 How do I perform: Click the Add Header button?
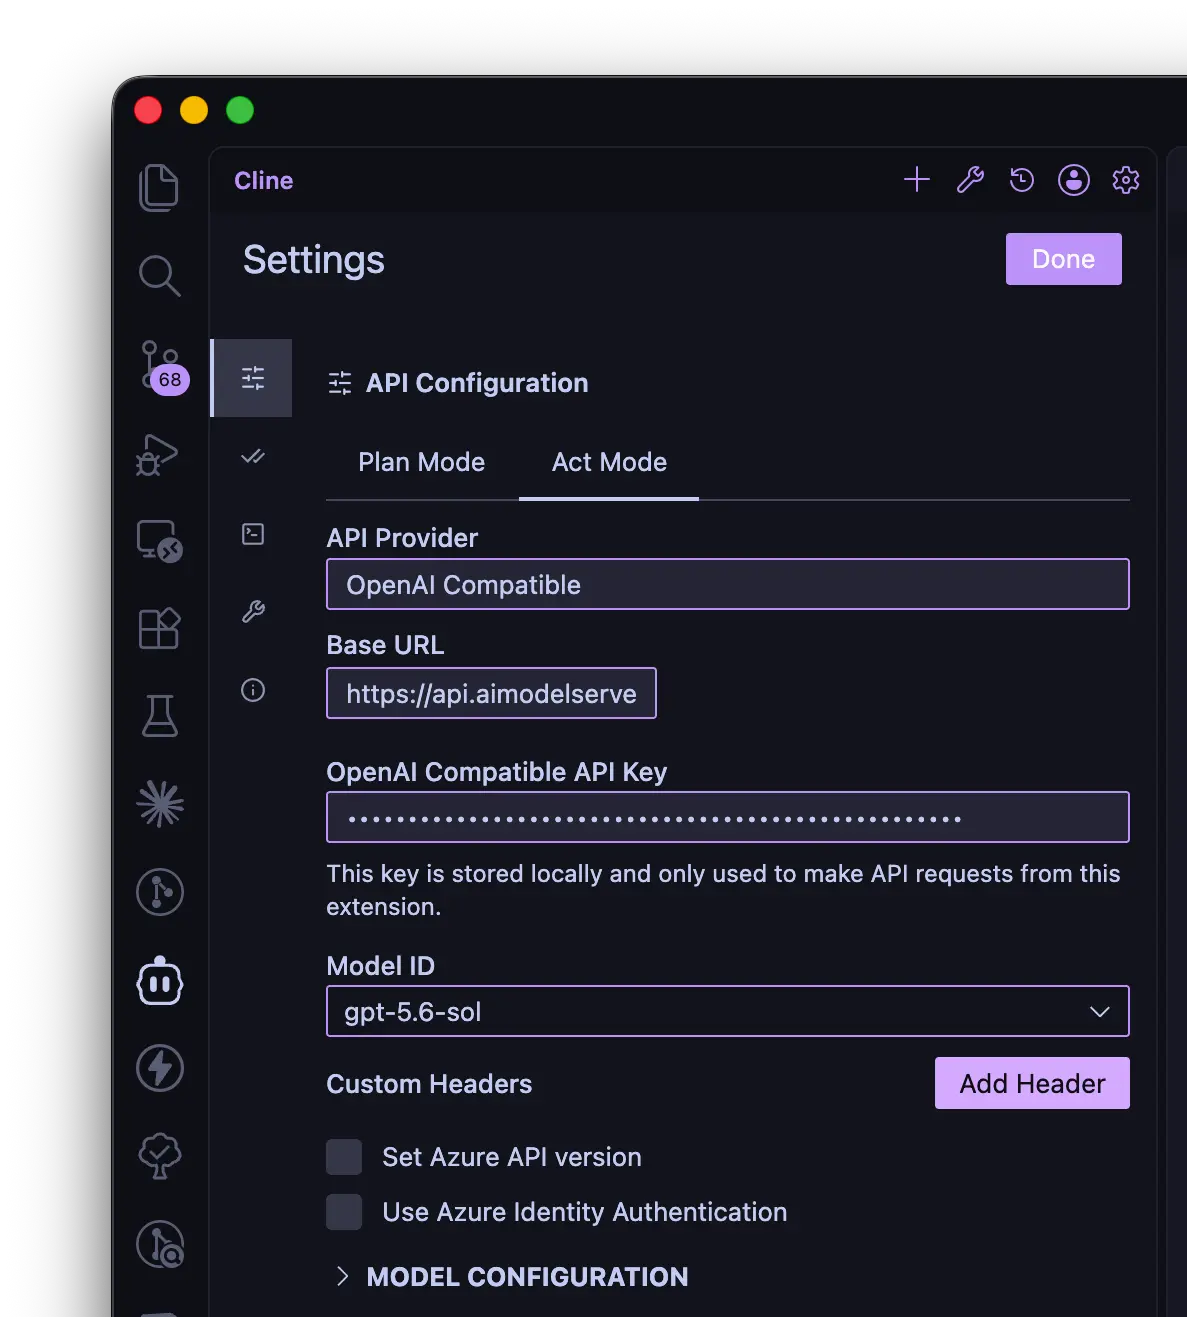[x=1032, y=1083]
